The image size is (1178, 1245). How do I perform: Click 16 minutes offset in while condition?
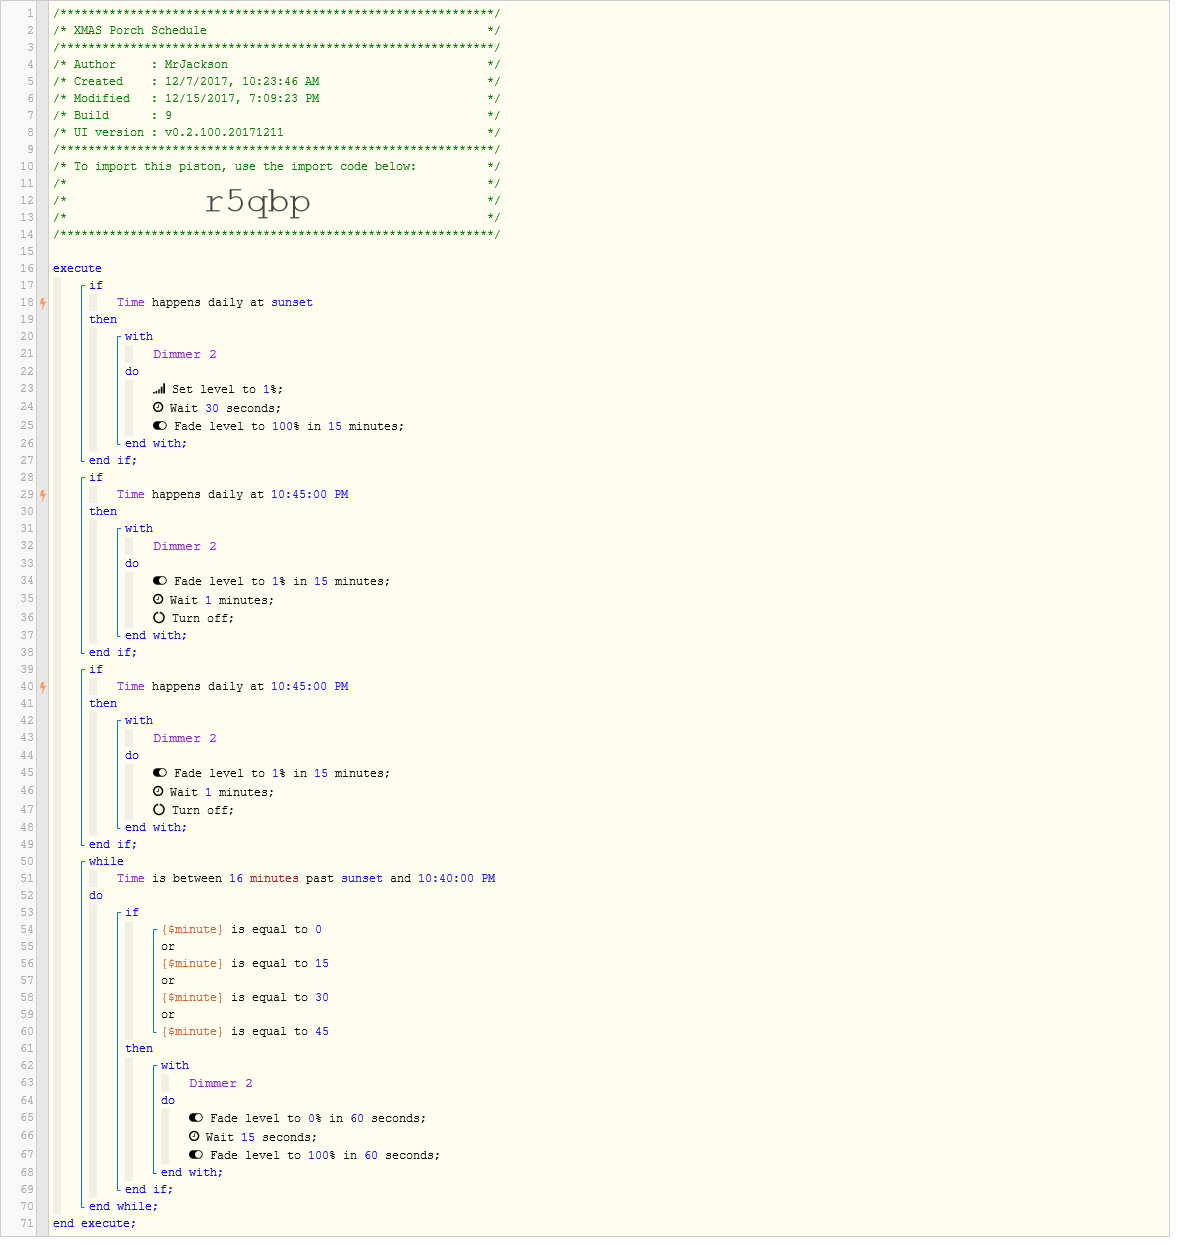pyautogui.click(x=264, y=878)
